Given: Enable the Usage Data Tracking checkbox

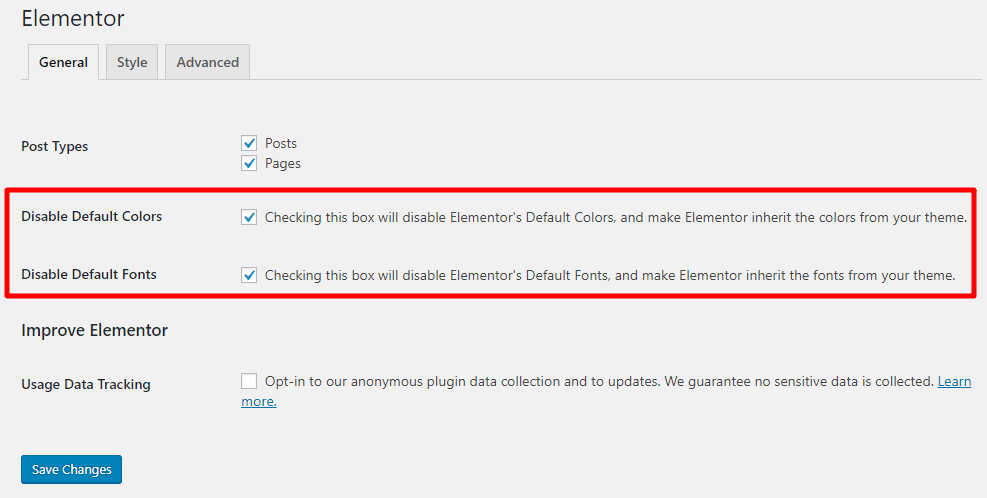Looking at the screenshot, I should (249, 381).
